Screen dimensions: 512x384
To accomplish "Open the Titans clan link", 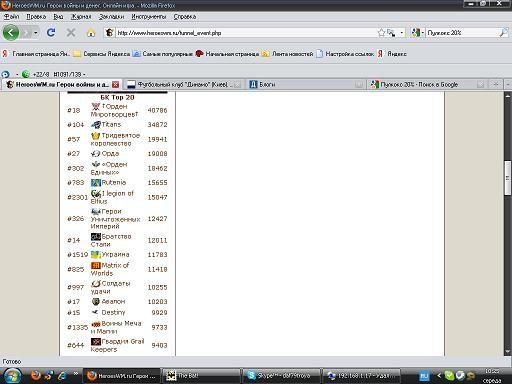I will click(111, 124).
